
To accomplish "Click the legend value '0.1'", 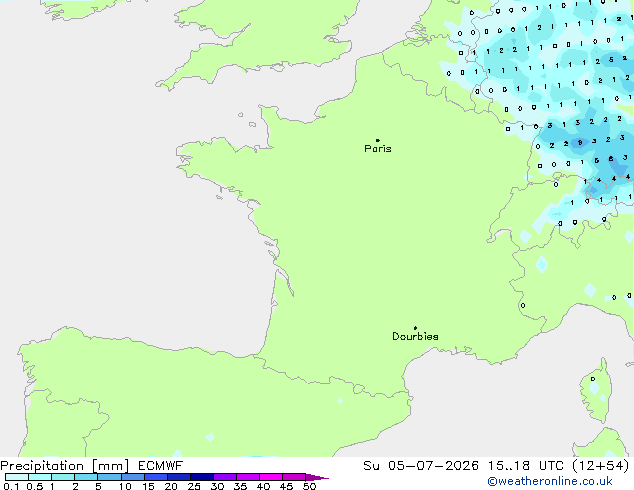I will tap(11, 486).
